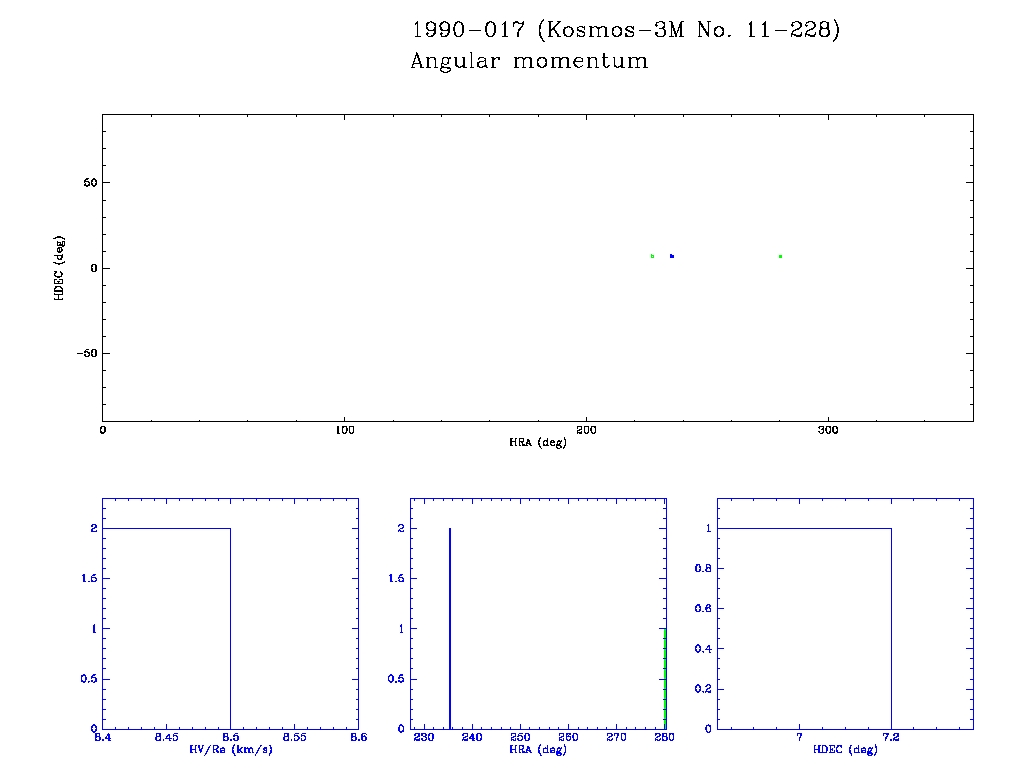The width and height of the screenshot is (1024, 768).
Task: Click inside the HV/Re histogram bar
Action: [167, 628]
